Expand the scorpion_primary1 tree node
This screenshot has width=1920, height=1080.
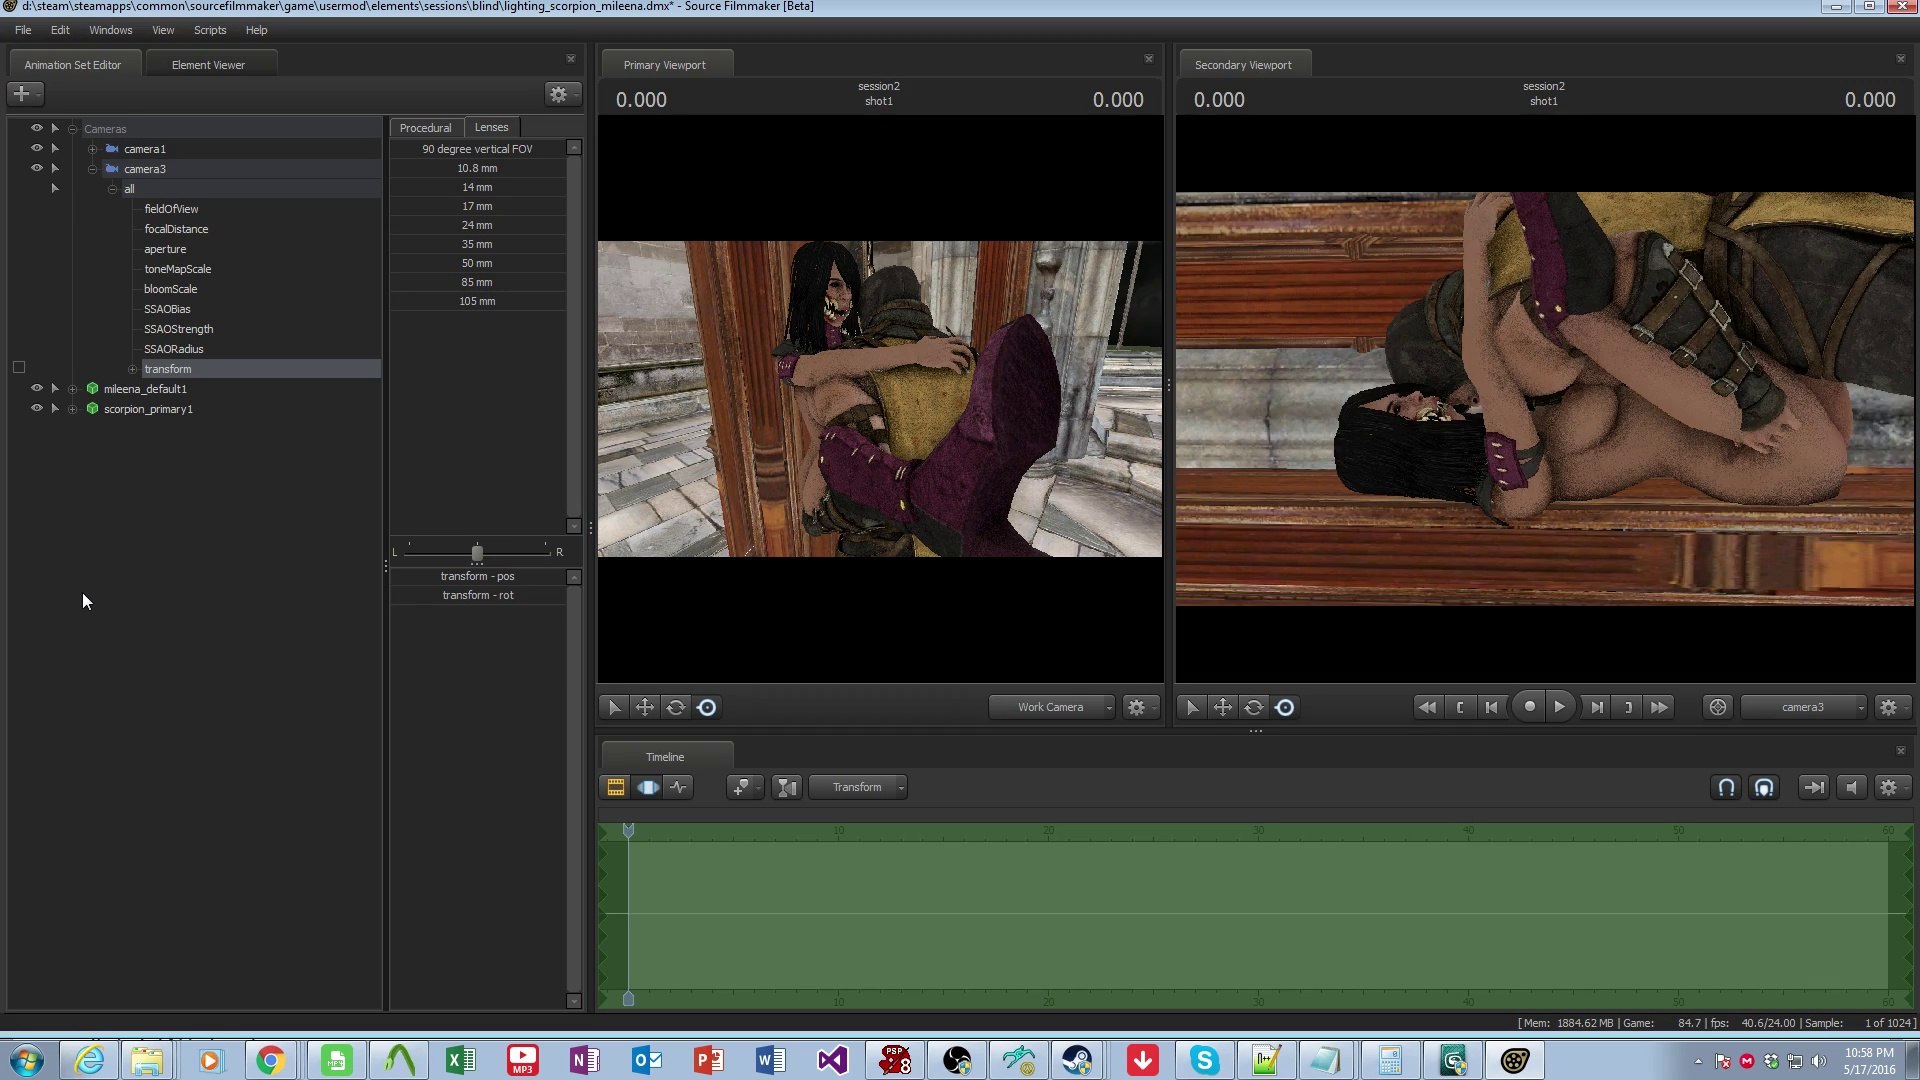tap(72, 409)
